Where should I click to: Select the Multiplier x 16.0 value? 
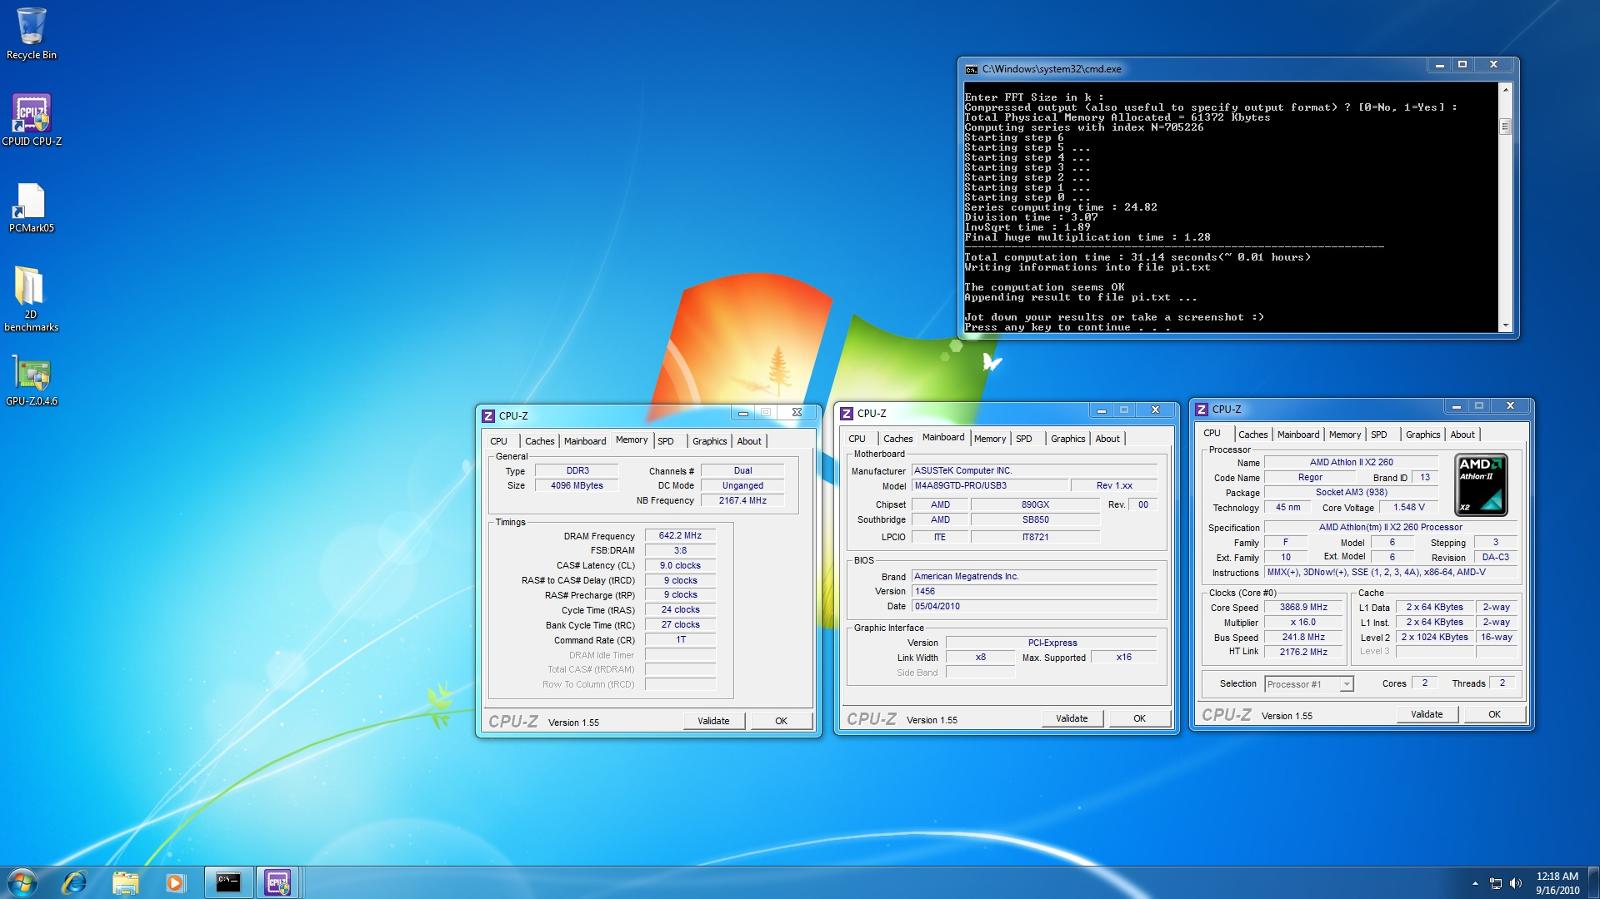pos(1303,623)
